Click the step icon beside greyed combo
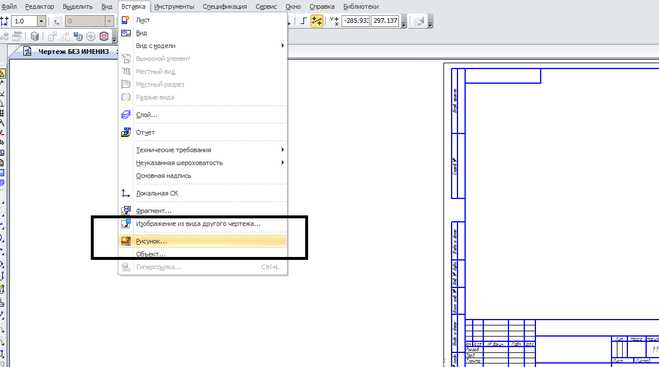 pos(57,21)
